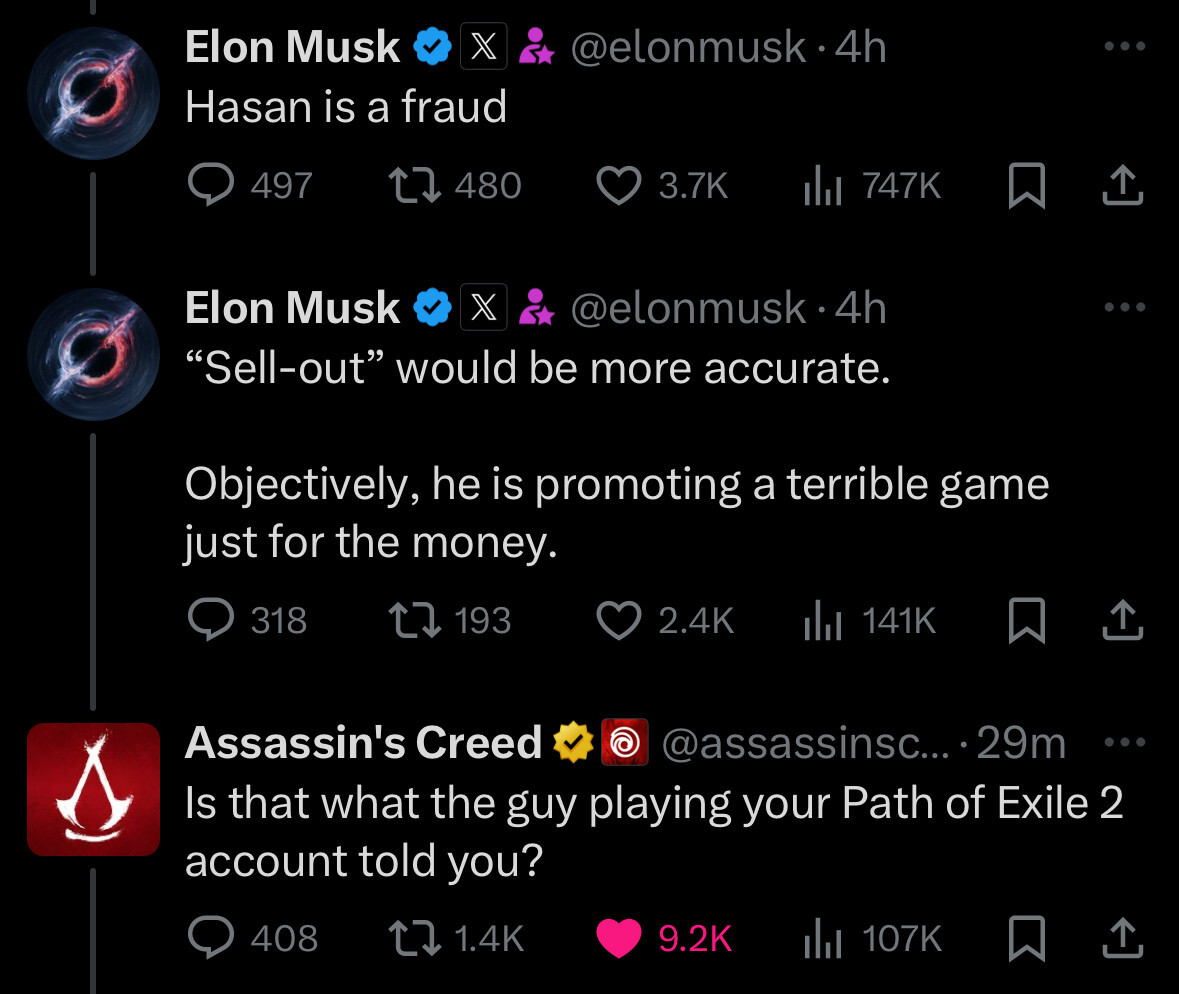Reply to the 'Sell-out' tweet
1179x994 pixels.
coord(209,621)
